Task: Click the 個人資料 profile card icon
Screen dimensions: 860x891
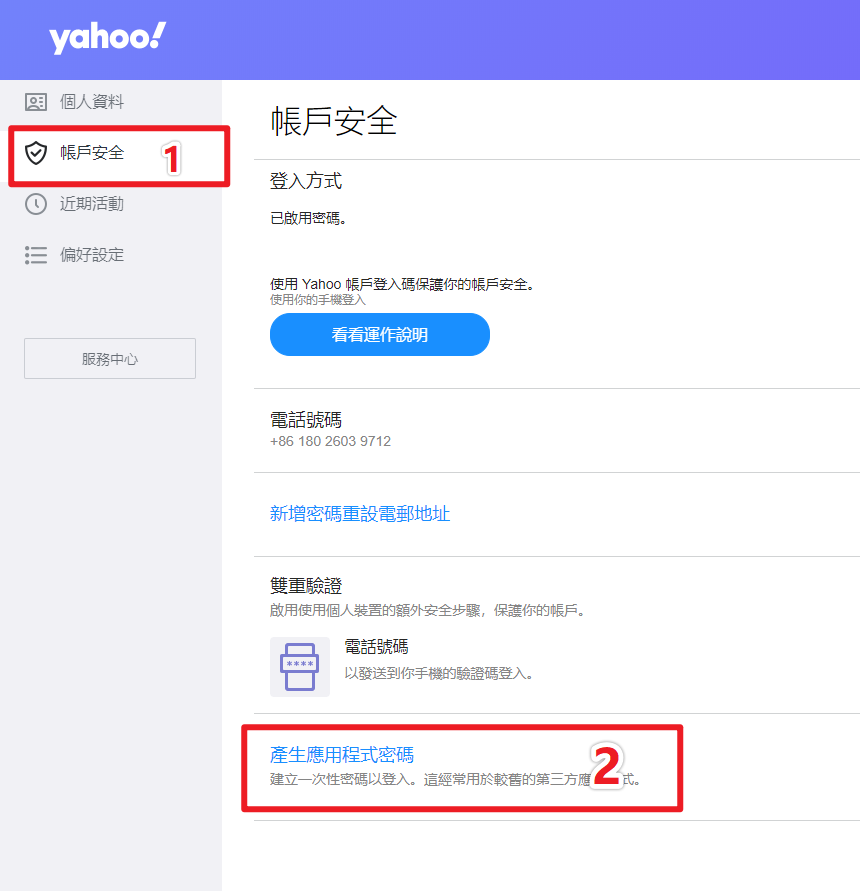Action: 36,102
